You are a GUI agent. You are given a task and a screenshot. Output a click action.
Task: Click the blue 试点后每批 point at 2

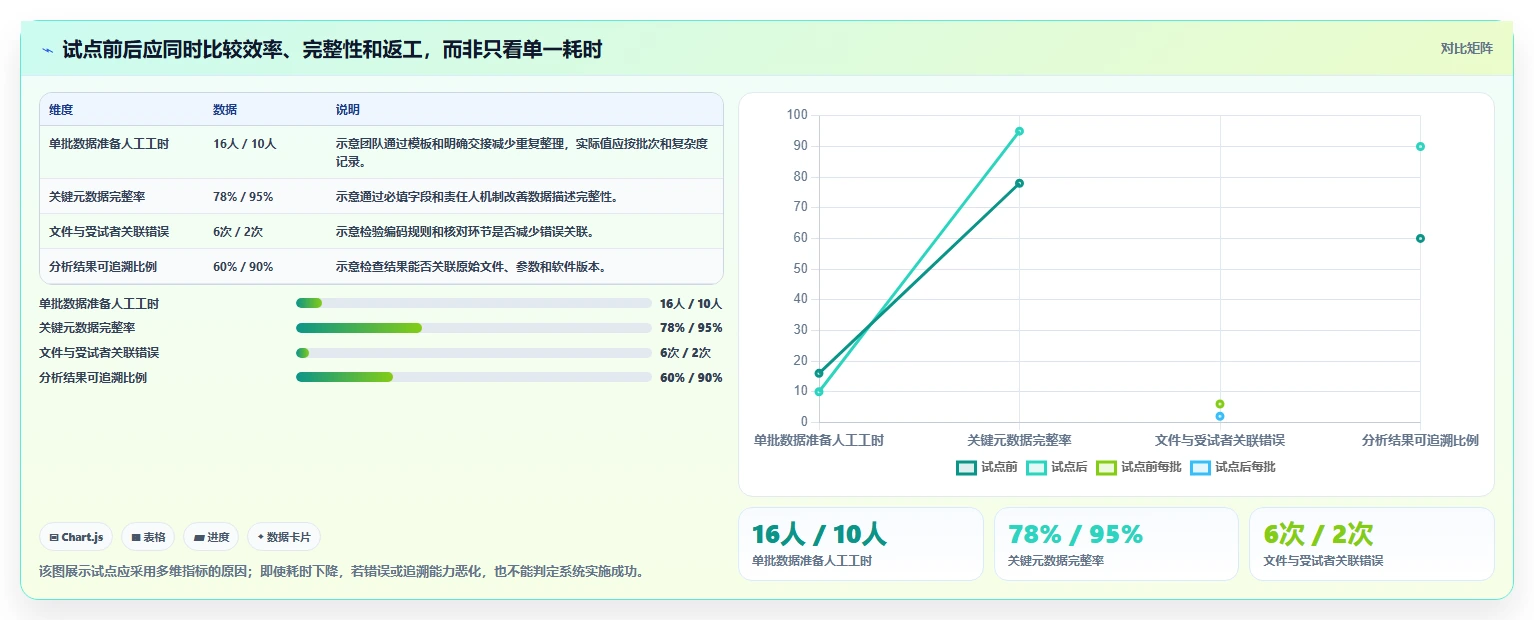coord(1220,416)
